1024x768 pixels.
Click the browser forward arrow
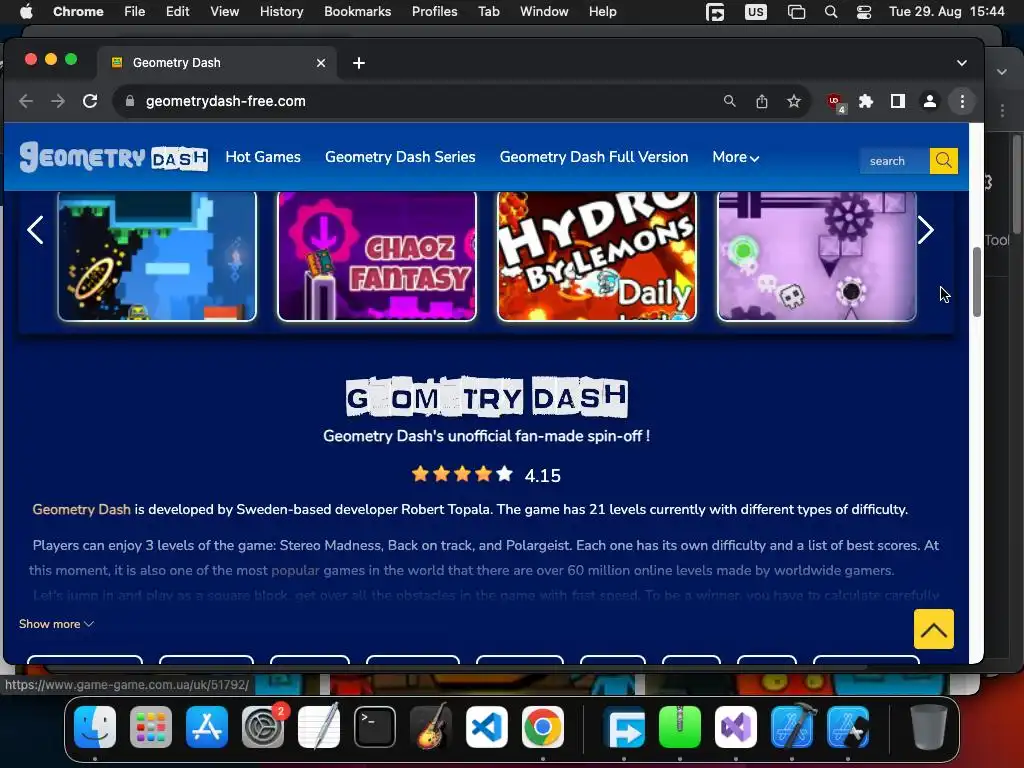(x=58, y=101)
